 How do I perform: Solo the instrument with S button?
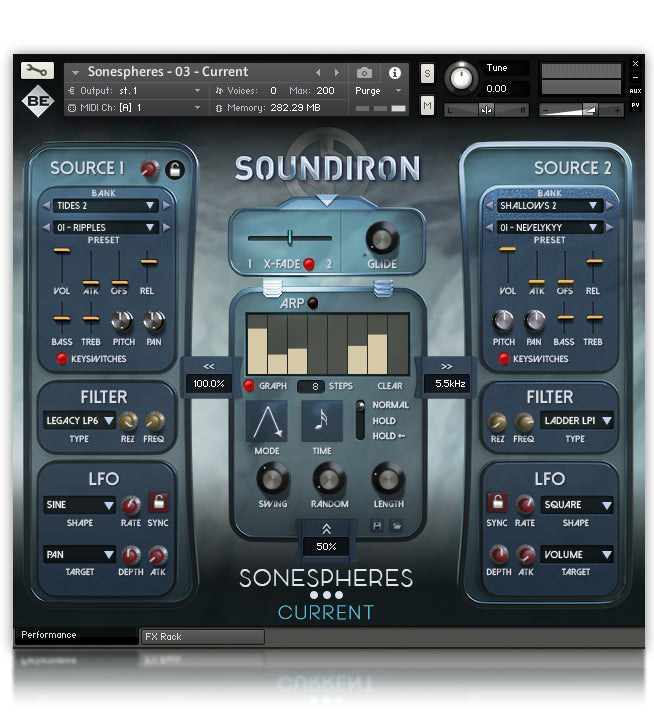(427, 73)
